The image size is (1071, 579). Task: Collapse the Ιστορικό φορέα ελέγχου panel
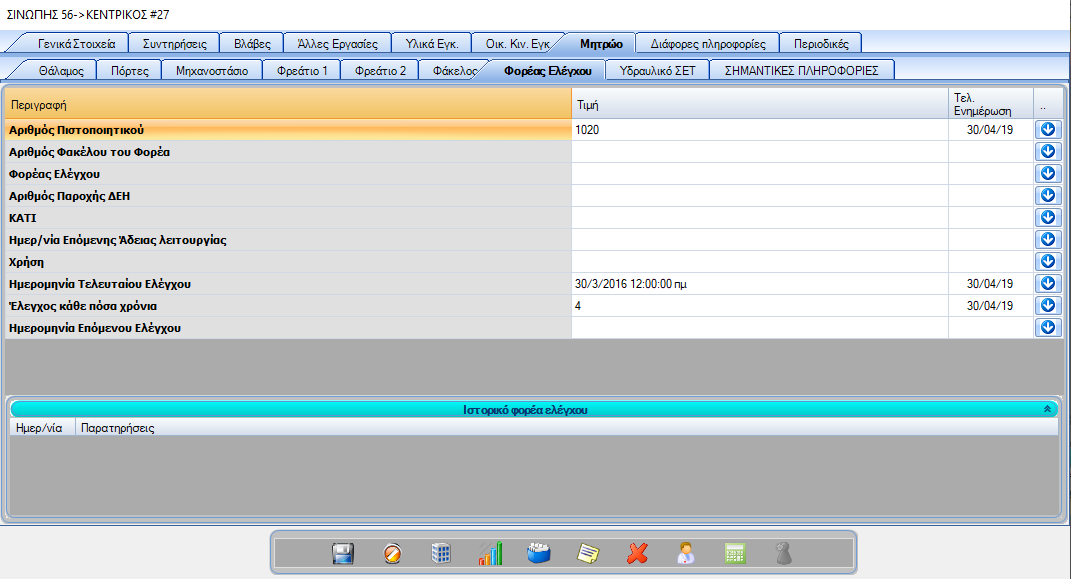tap(1047, 409)
